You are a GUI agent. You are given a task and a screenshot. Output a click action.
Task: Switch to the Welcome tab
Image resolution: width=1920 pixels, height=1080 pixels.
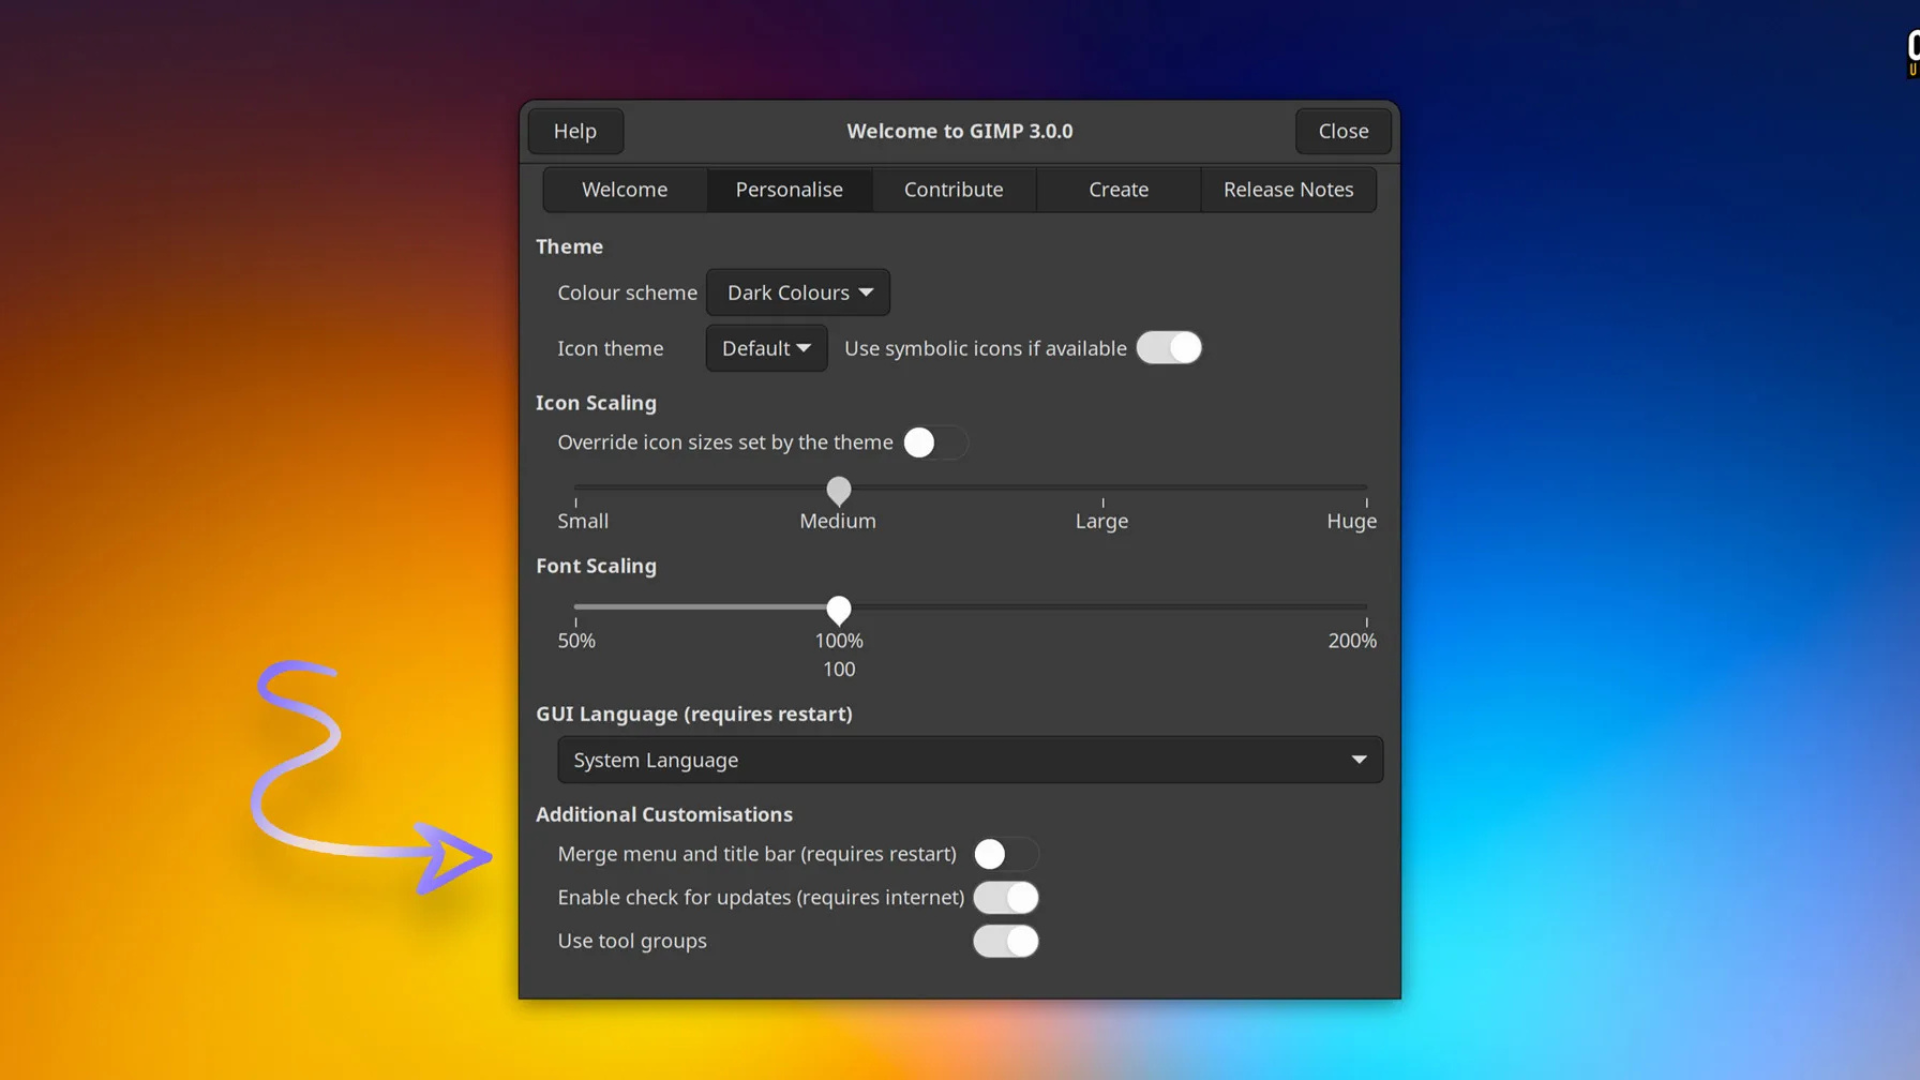pos(624,190)
